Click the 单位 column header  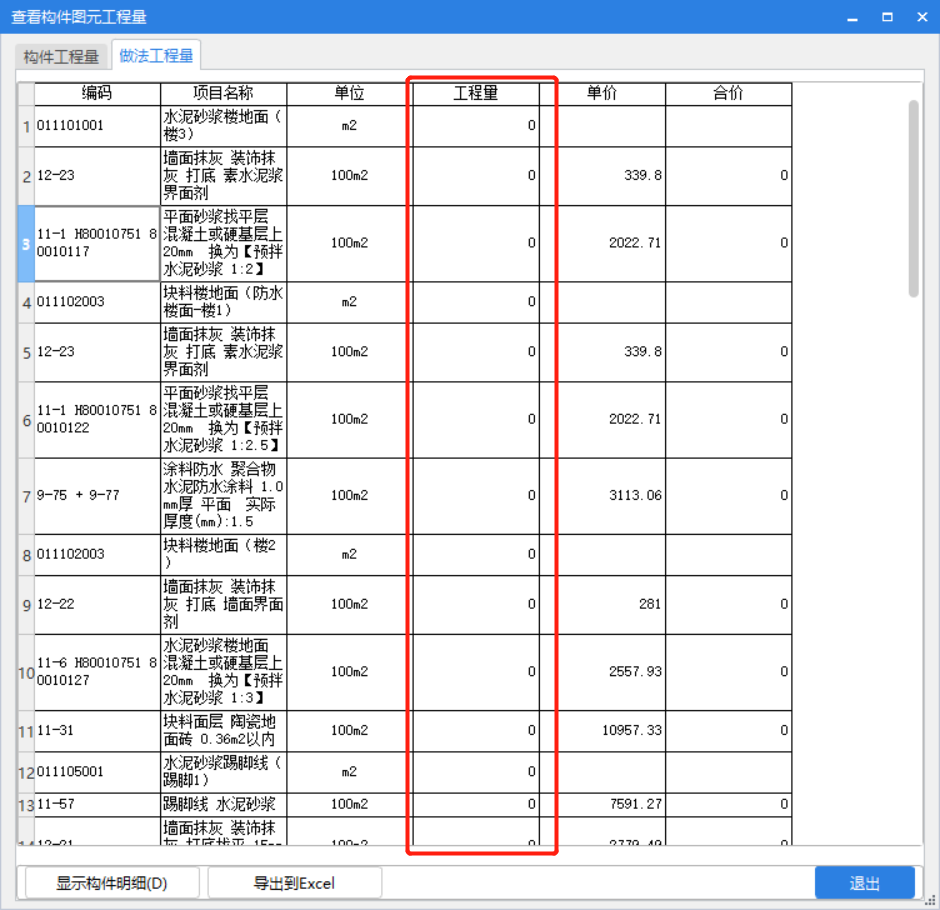click(x=350, y=94)
